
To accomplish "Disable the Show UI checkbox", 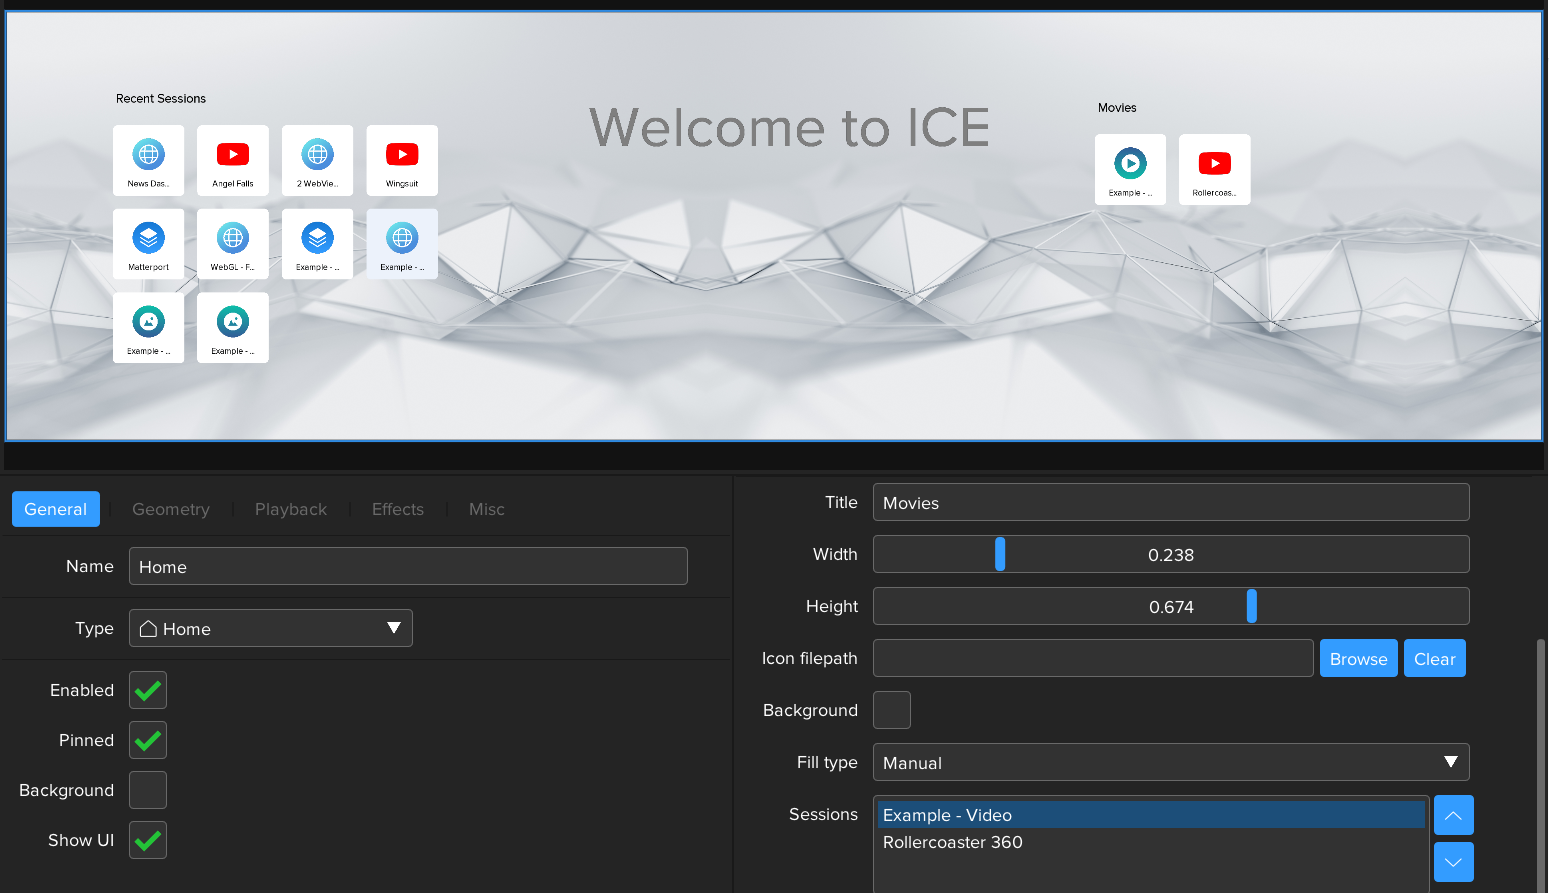I will [148, 840].
